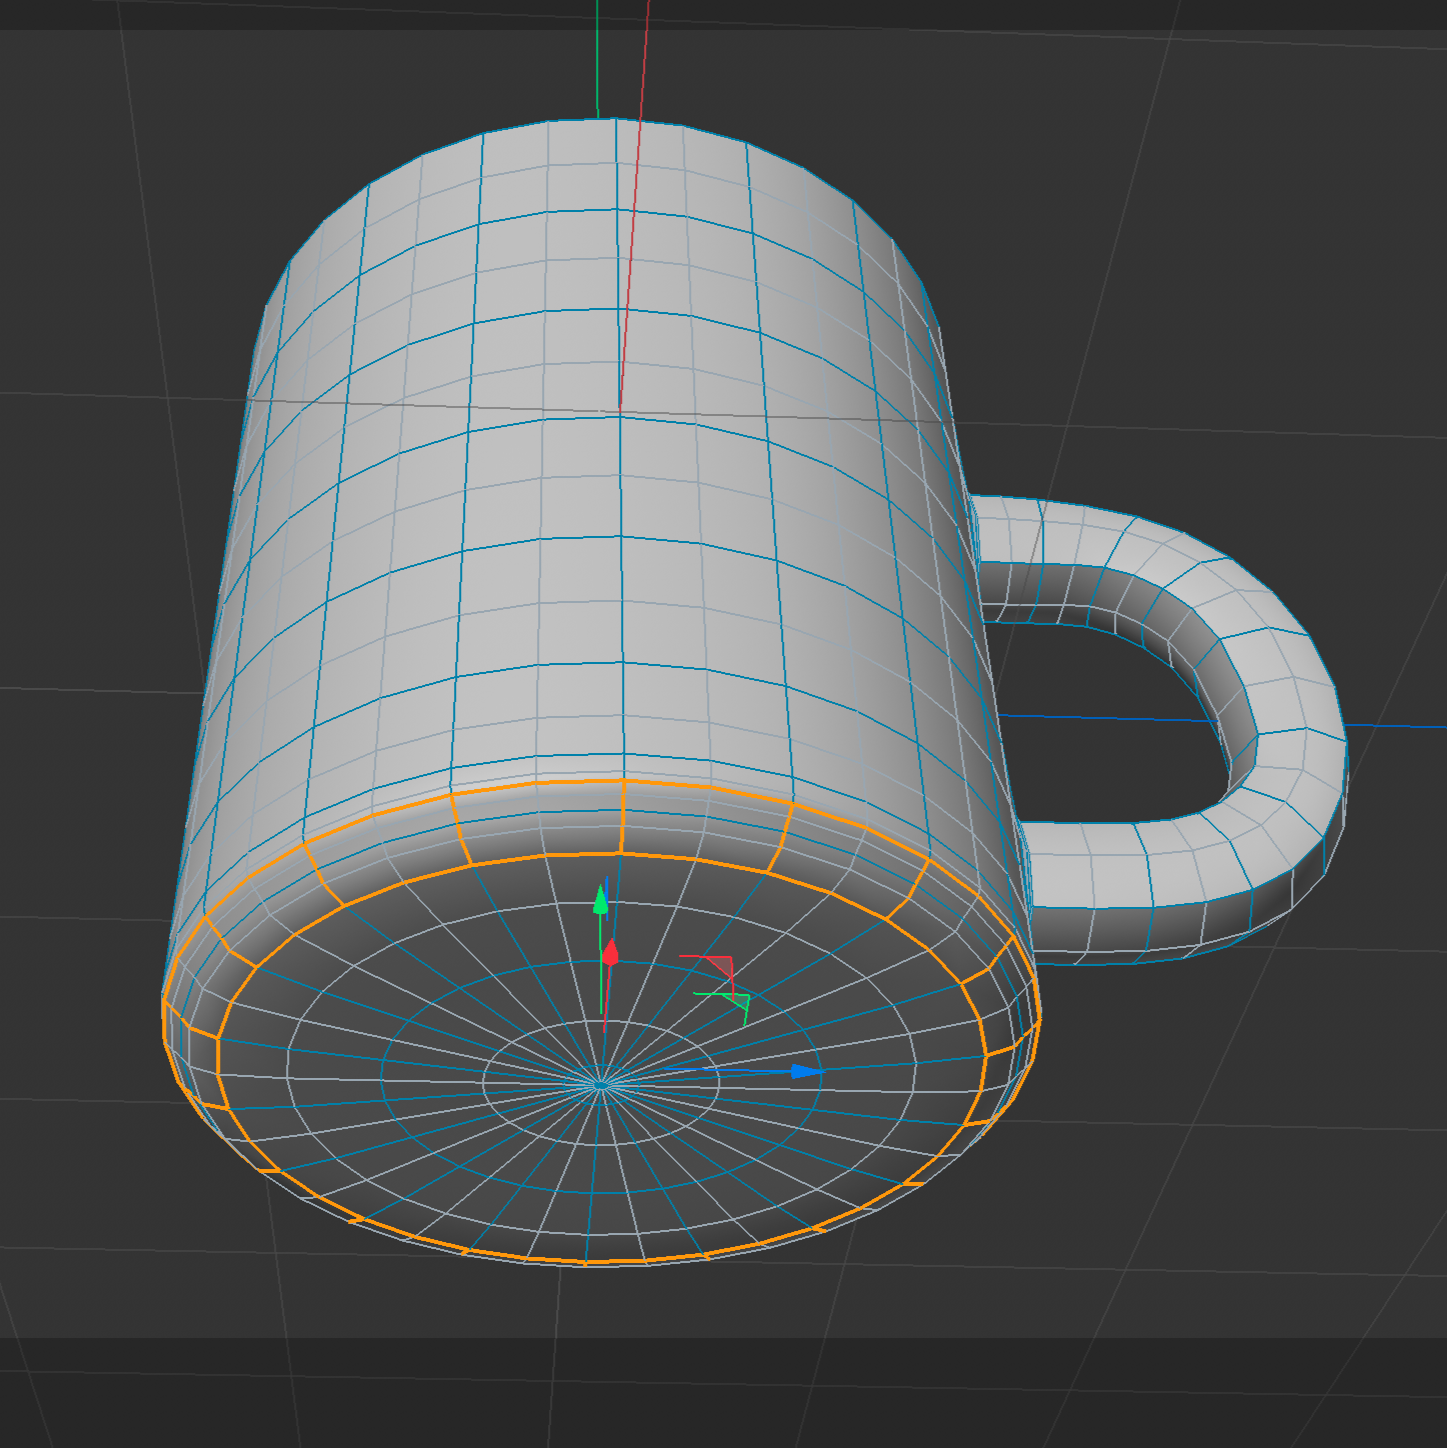The height and width of the screenshot is (1448, 1447).
Task: Grab the blue axis arrow handle
Action: pyautogui.click(x=806, y=1072)
